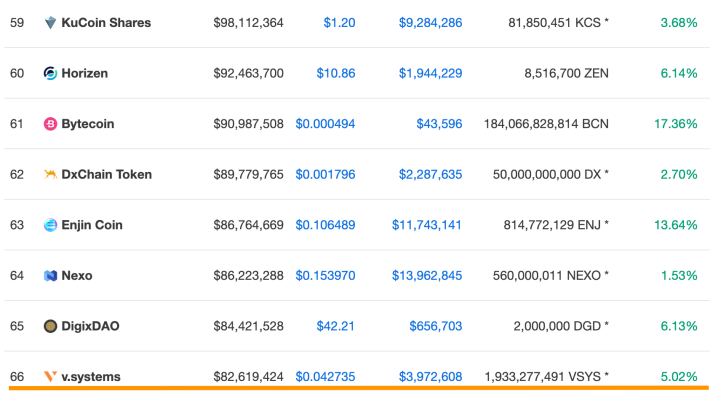The image size is (710, 397).
Task: Click v.systems price $0.042735
Action: click(x=325, y=377)
